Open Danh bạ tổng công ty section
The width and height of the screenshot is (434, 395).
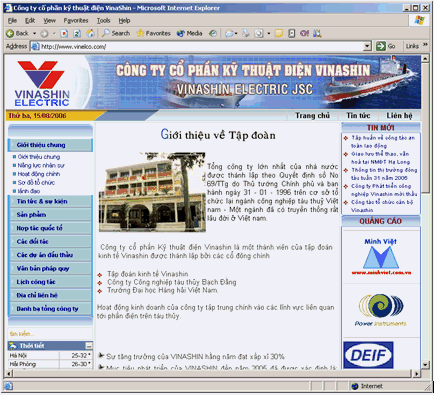tap(50, 309)
